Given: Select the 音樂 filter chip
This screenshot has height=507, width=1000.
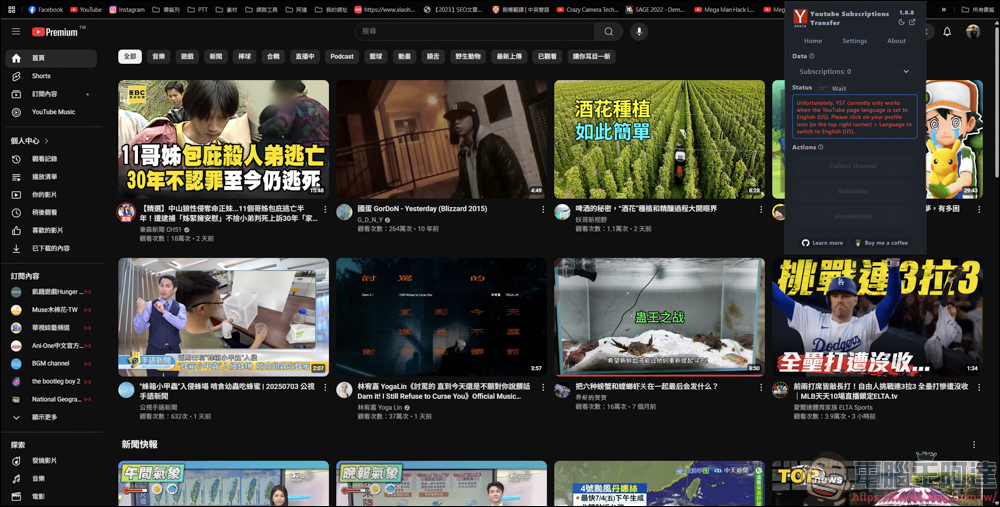Looking at the screenshot, I should point(159,56).
